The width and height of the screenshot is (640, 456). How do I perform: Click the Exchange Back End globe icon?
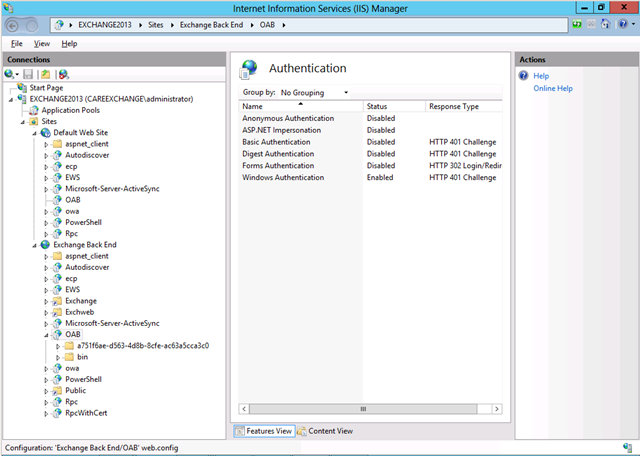[x=46, y=245]
